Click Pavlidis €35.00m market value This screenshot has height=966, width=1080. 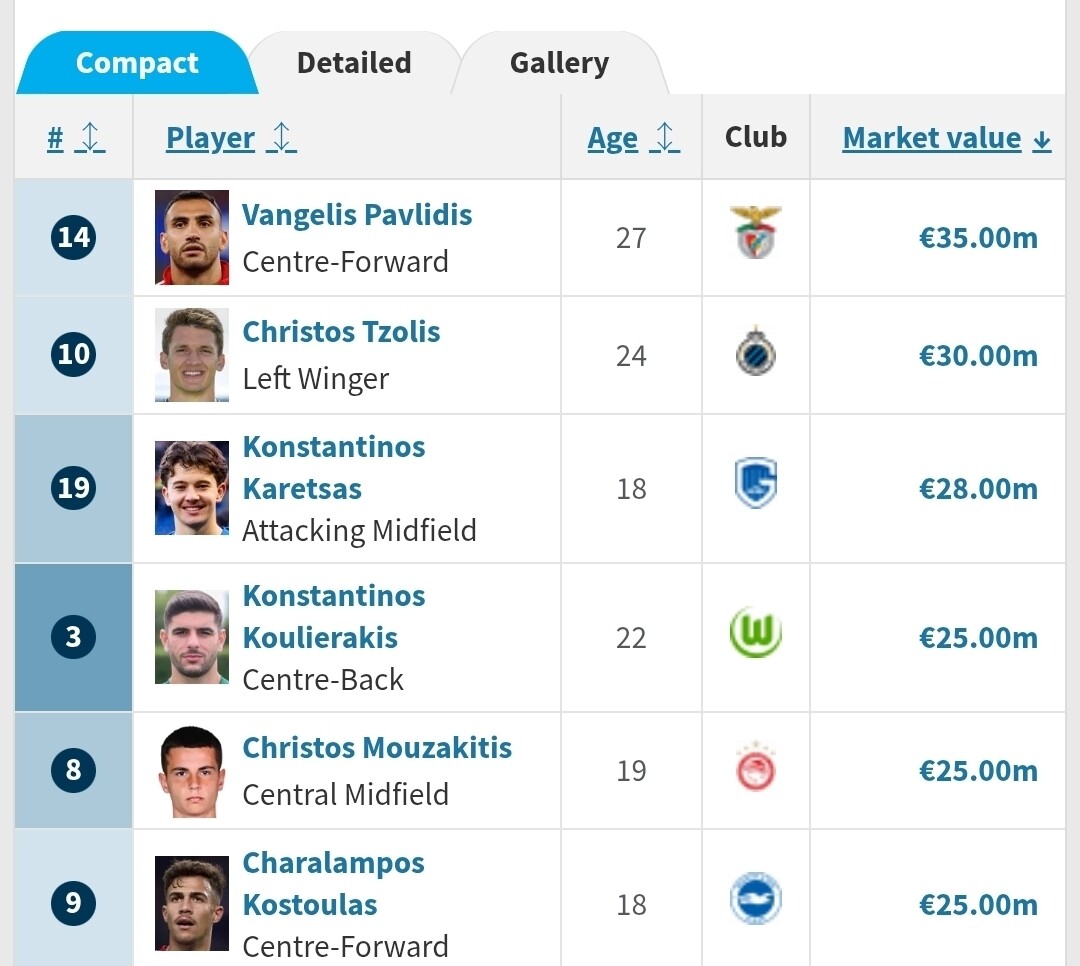pos(978,238)
